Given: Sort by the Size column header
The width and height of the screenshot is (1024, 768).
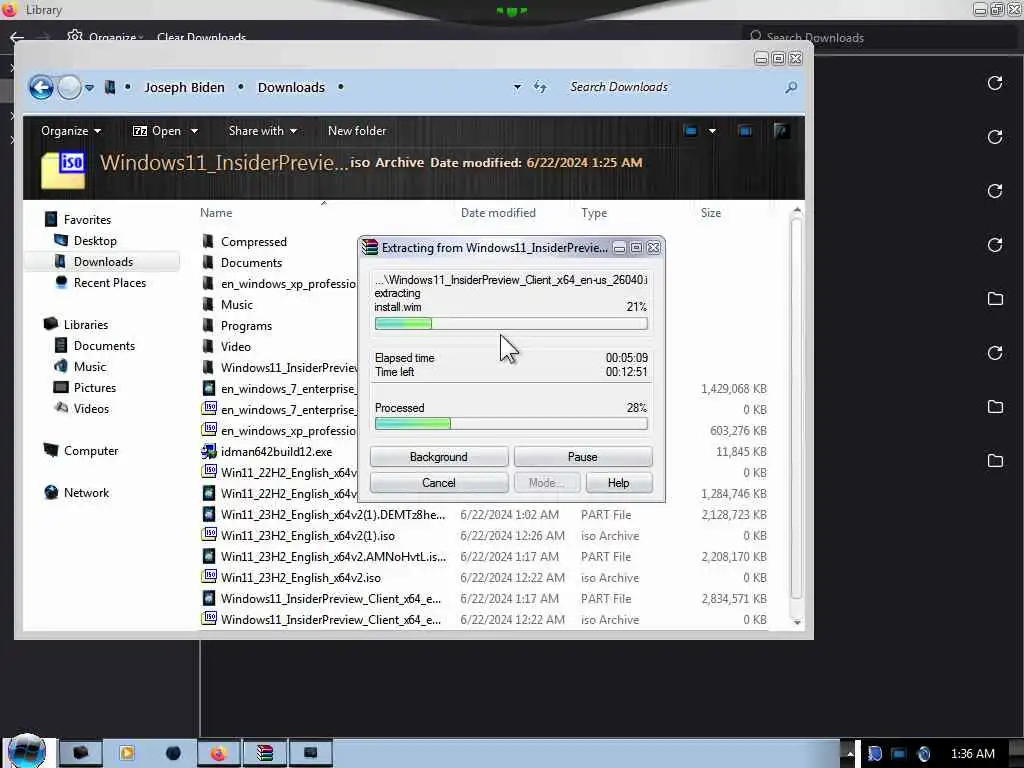Looking at the screenshot, I should coord(711,213).
